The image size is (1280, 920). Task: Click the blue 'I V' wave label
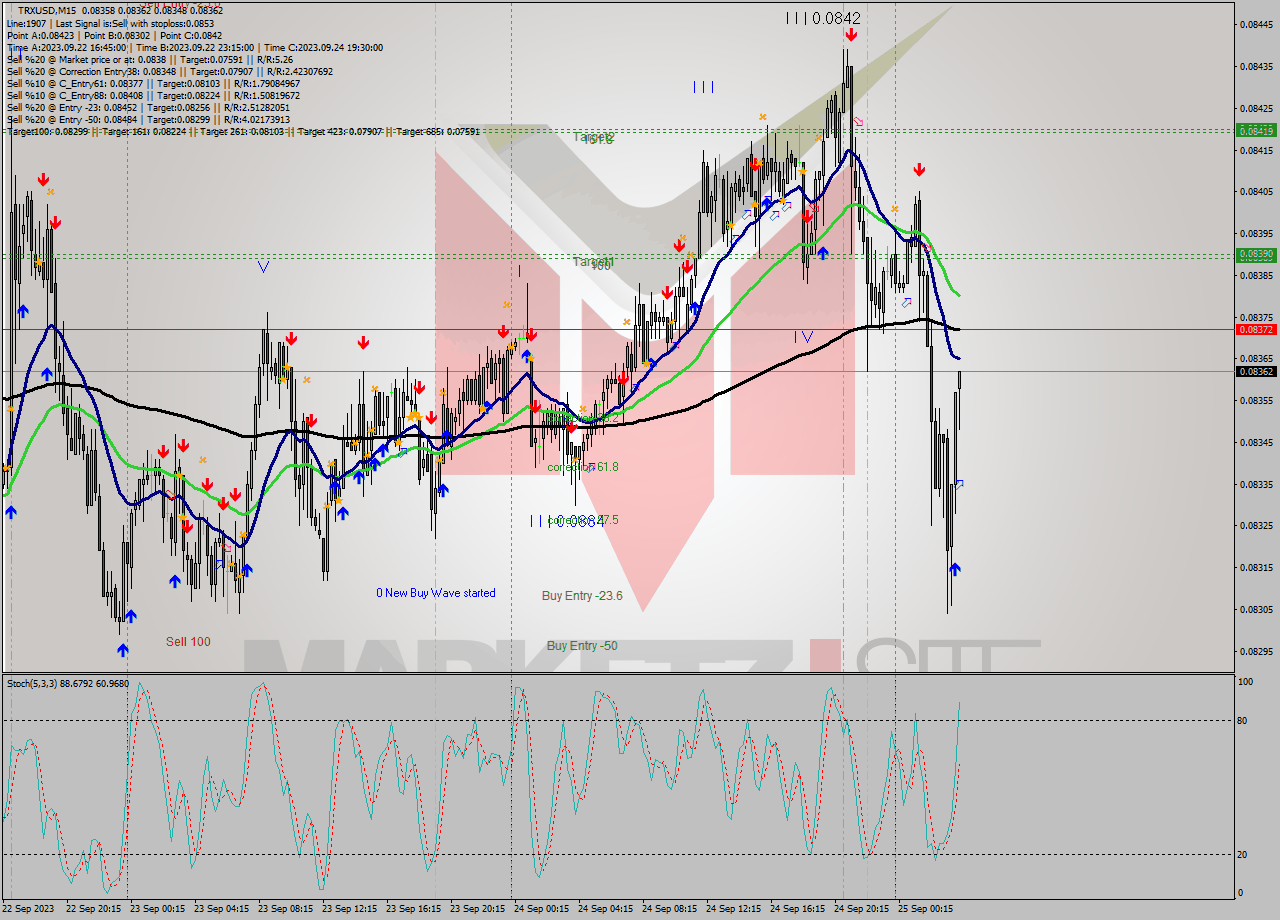(803, 337)
